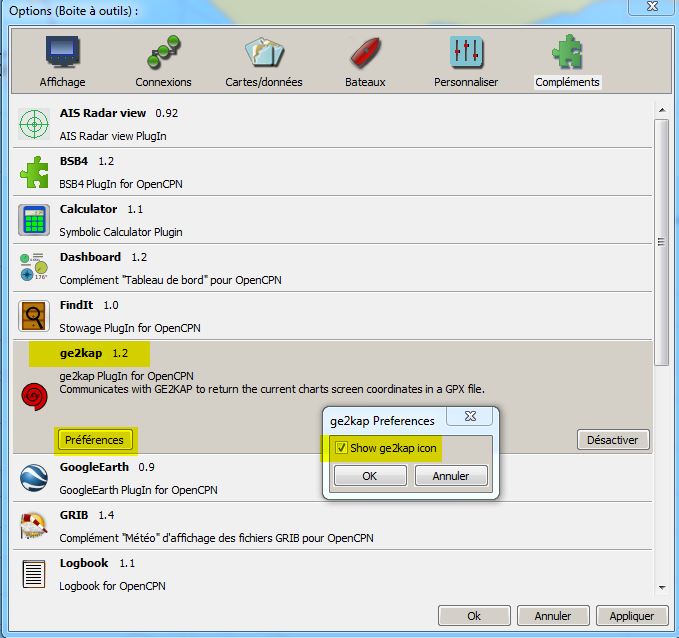Open the Personnaliser sliders icon

click(x=466, y=52)
